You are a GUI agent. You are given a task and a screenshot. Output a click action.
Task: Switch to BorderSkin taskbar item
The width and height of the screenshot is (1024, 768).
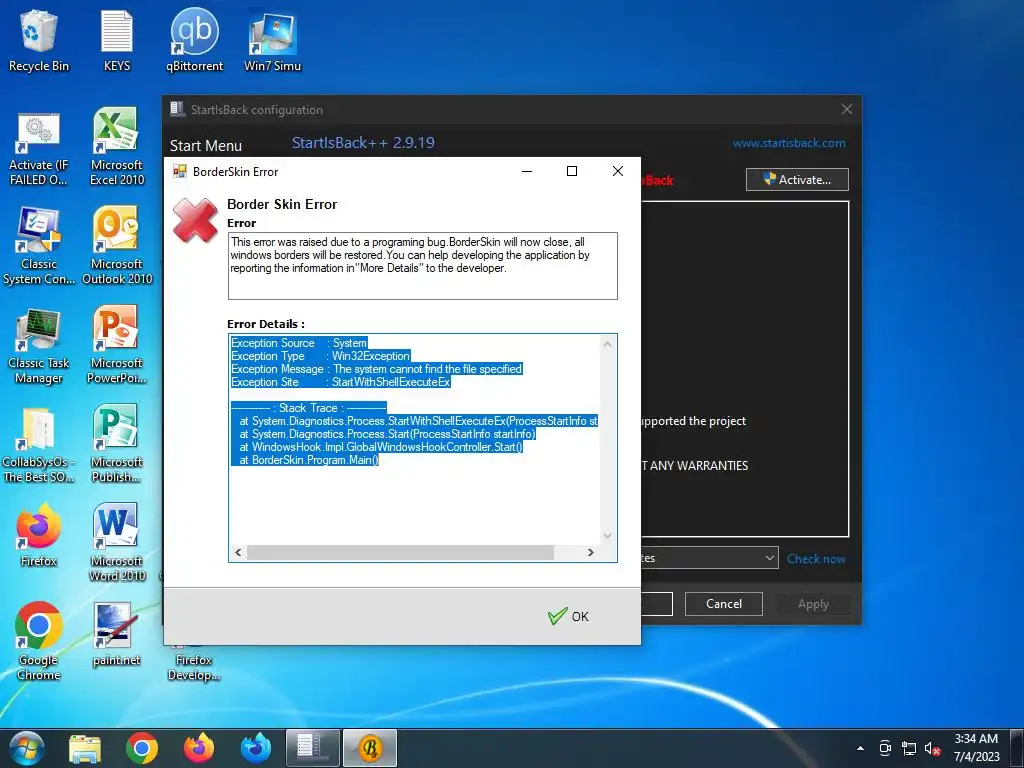point(370,748)
